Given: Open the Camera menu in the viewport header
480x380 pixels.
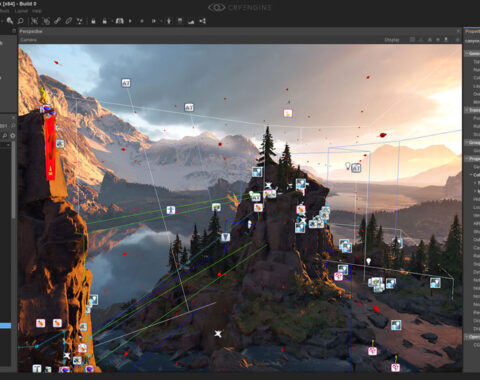Looking at the screenshot, I should pyautogui.click(x=28, y=40).
